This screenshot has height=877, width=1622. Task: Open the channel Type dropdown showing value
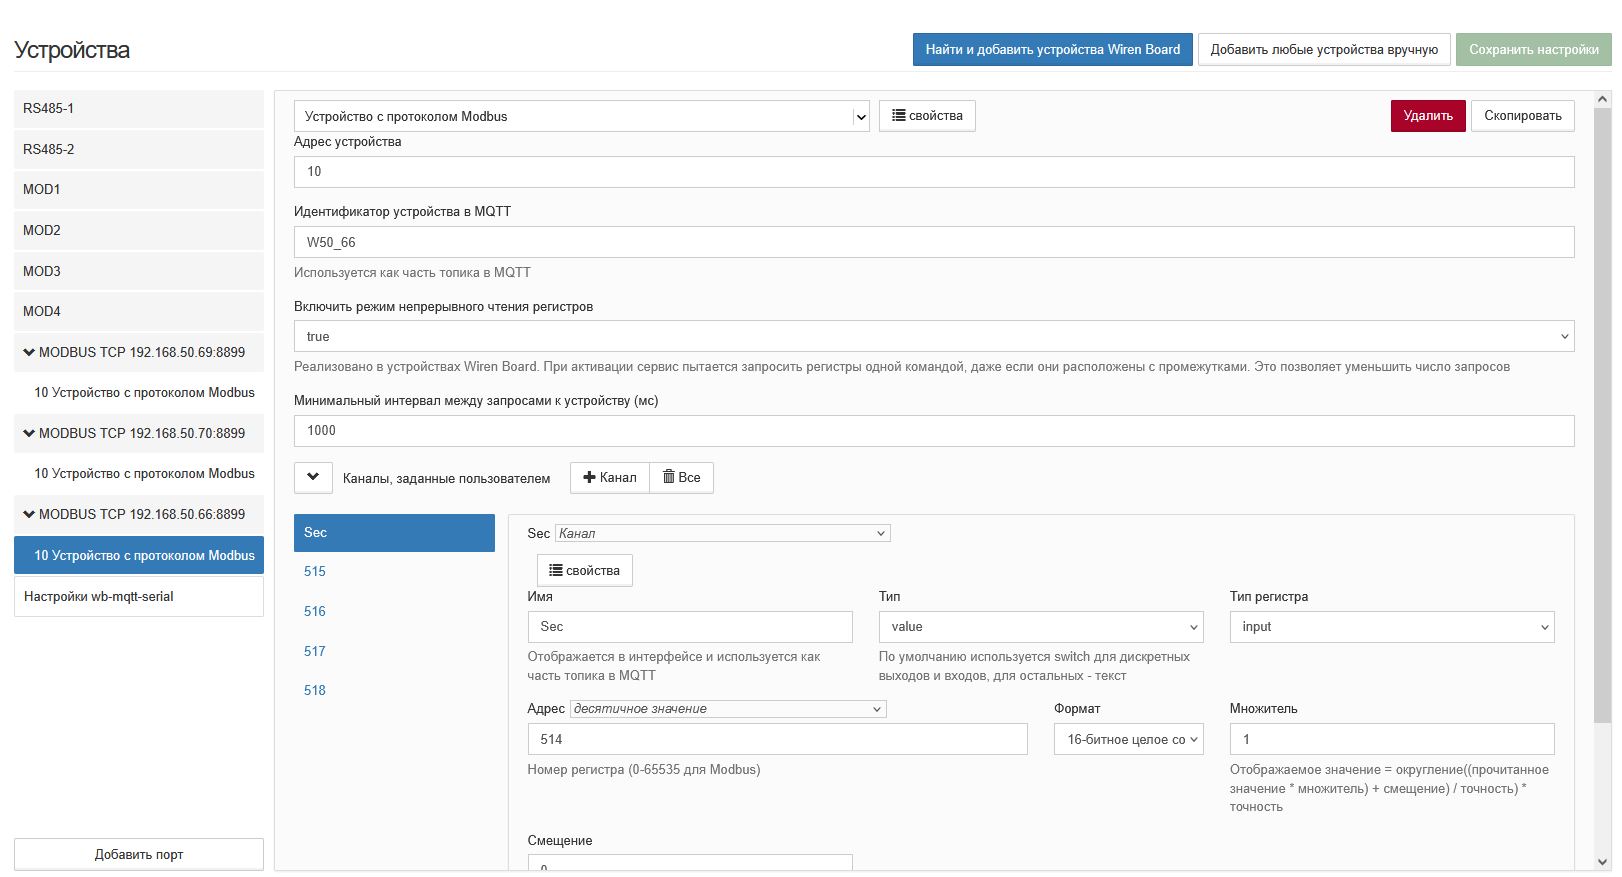click(x=1040, y=627)
